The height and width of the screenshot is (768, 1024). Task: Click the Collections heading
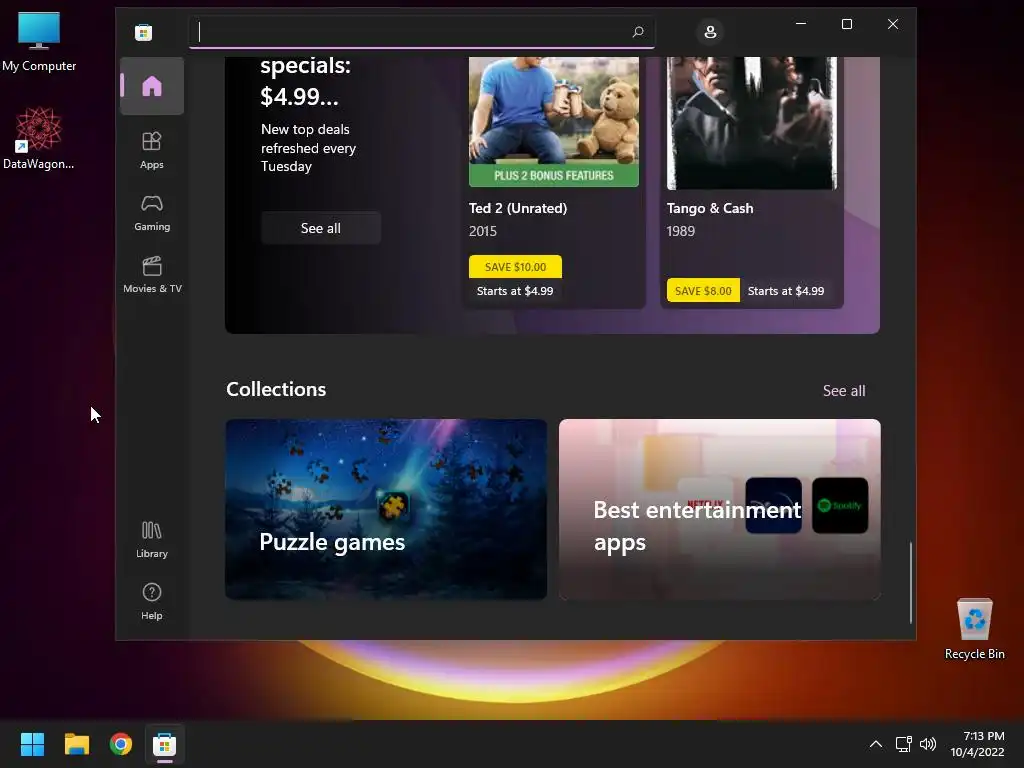[276, 389]
